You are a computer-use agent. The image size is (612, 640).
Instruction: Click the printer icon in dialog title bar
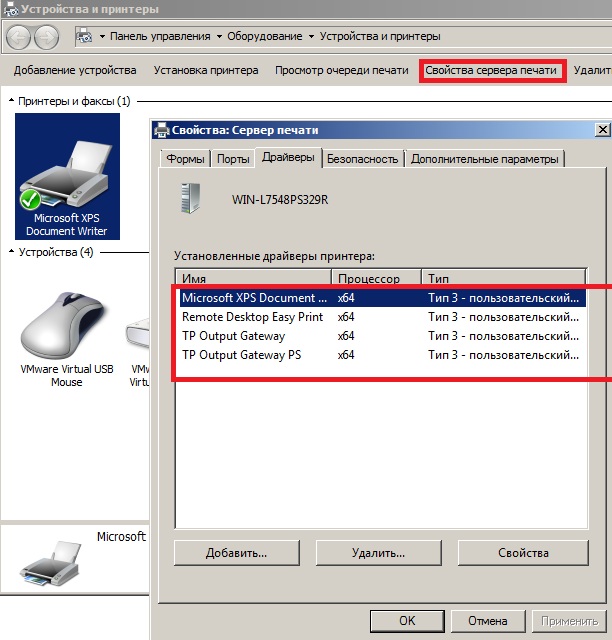pyautogui.click(x=161, y=130)
